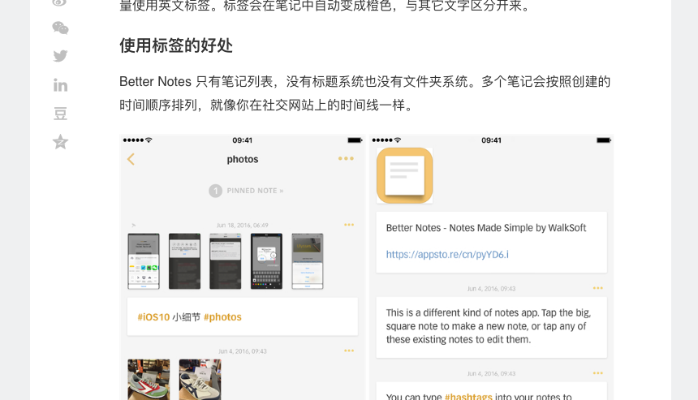This screenshot has height=400, width=698.
Task: Click 'This is a different kind' note text
Action: tap(488, 326)
